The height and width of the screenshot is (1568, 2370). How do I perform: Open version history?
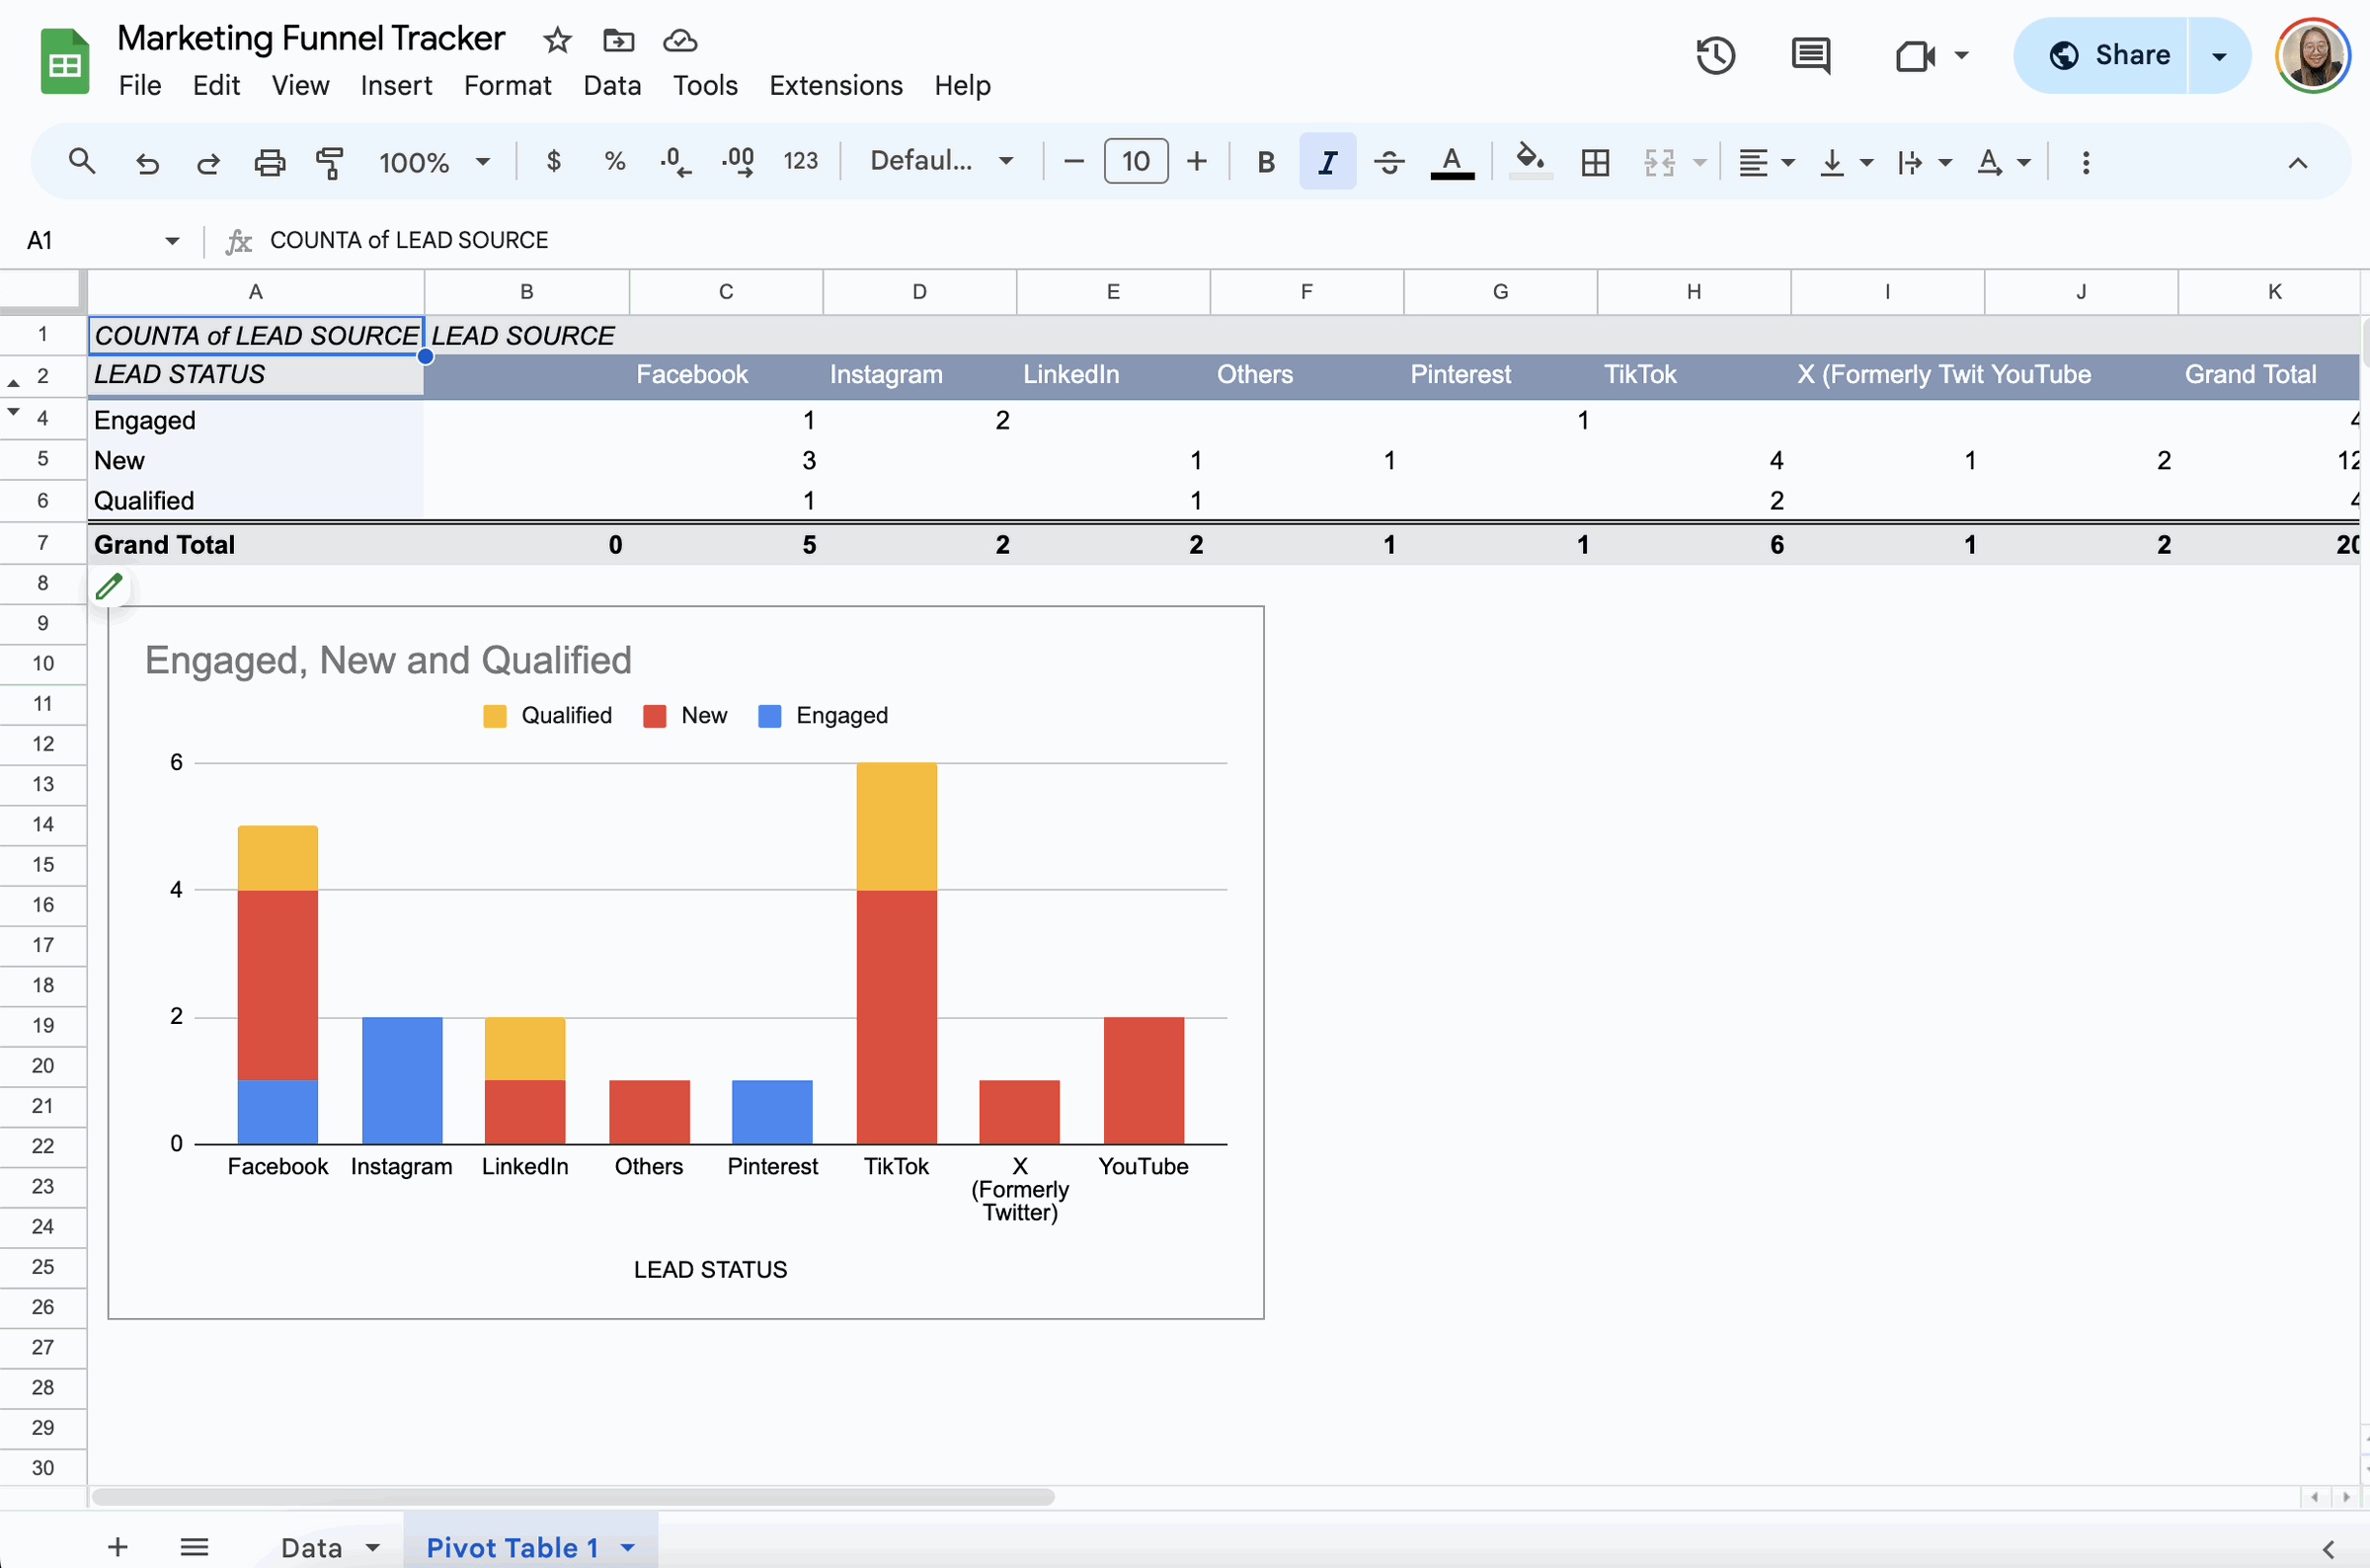1715,55
